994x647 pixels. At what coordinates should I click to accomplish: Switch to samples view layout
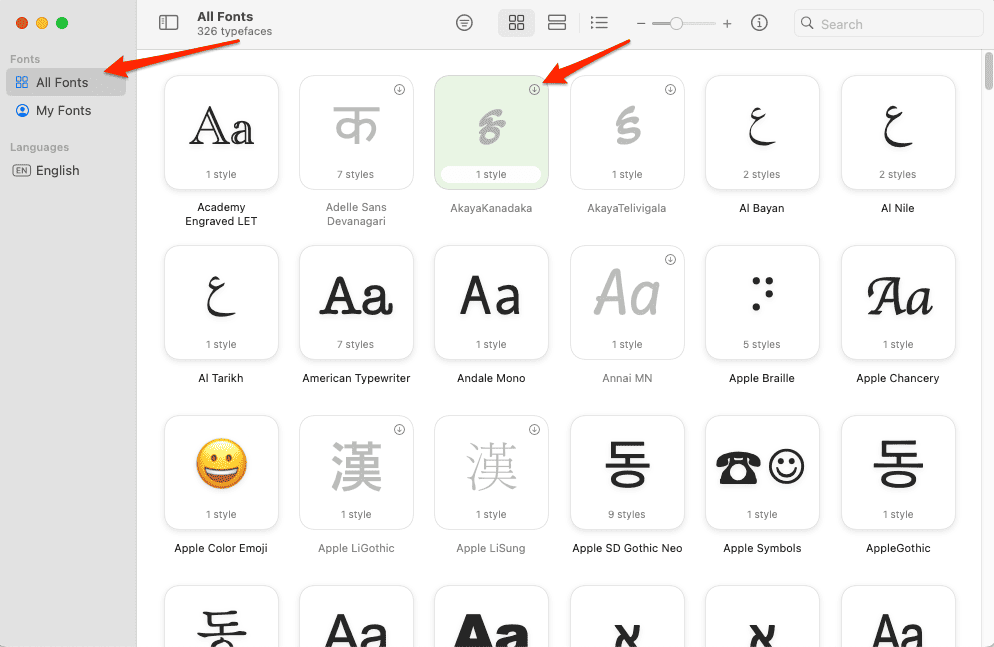click(x=557, y=23)
